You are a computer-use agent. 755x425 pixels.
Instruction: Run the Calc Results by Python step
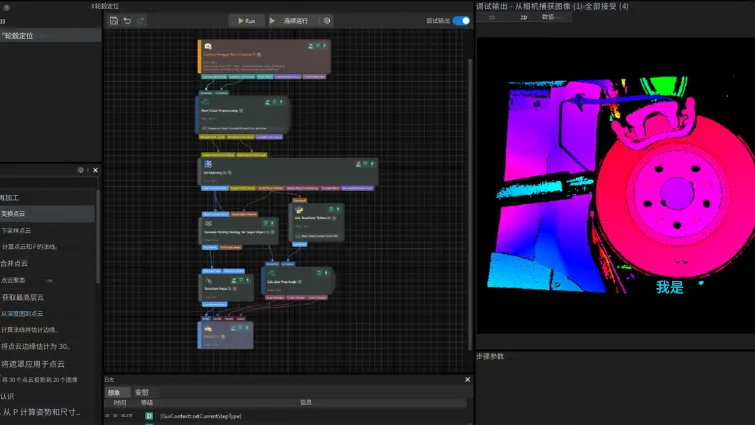tap(338, 209)
